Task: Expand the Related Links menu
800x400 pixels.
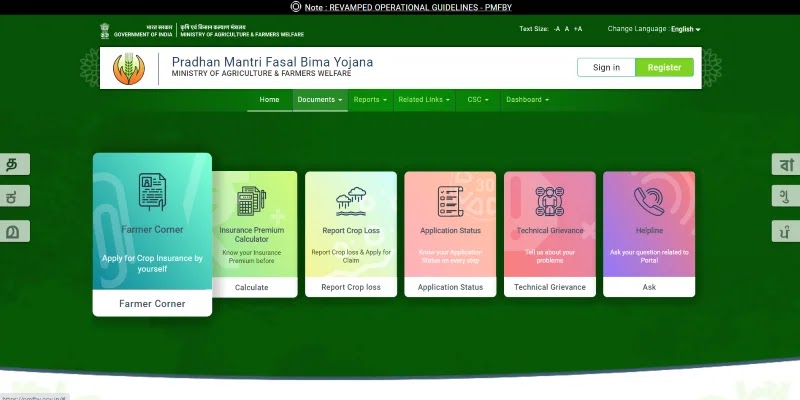Action: pyautogui.click(x=424, y=100)
